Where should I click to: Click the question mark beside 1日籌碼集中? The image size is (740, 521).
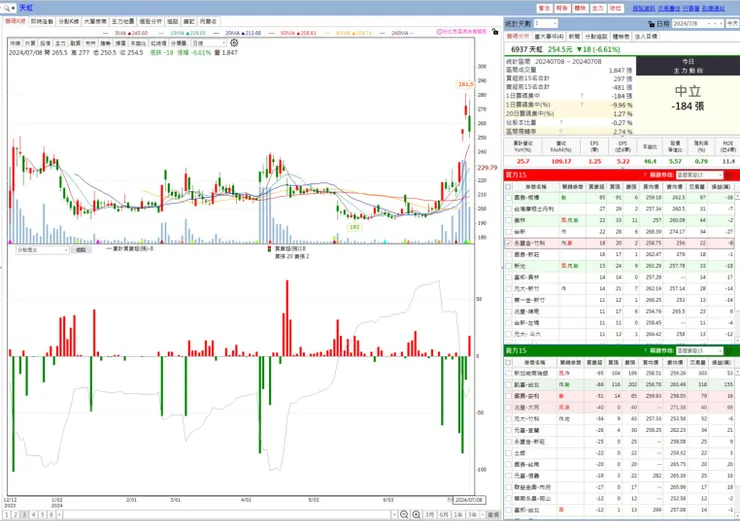pos(581,96)
